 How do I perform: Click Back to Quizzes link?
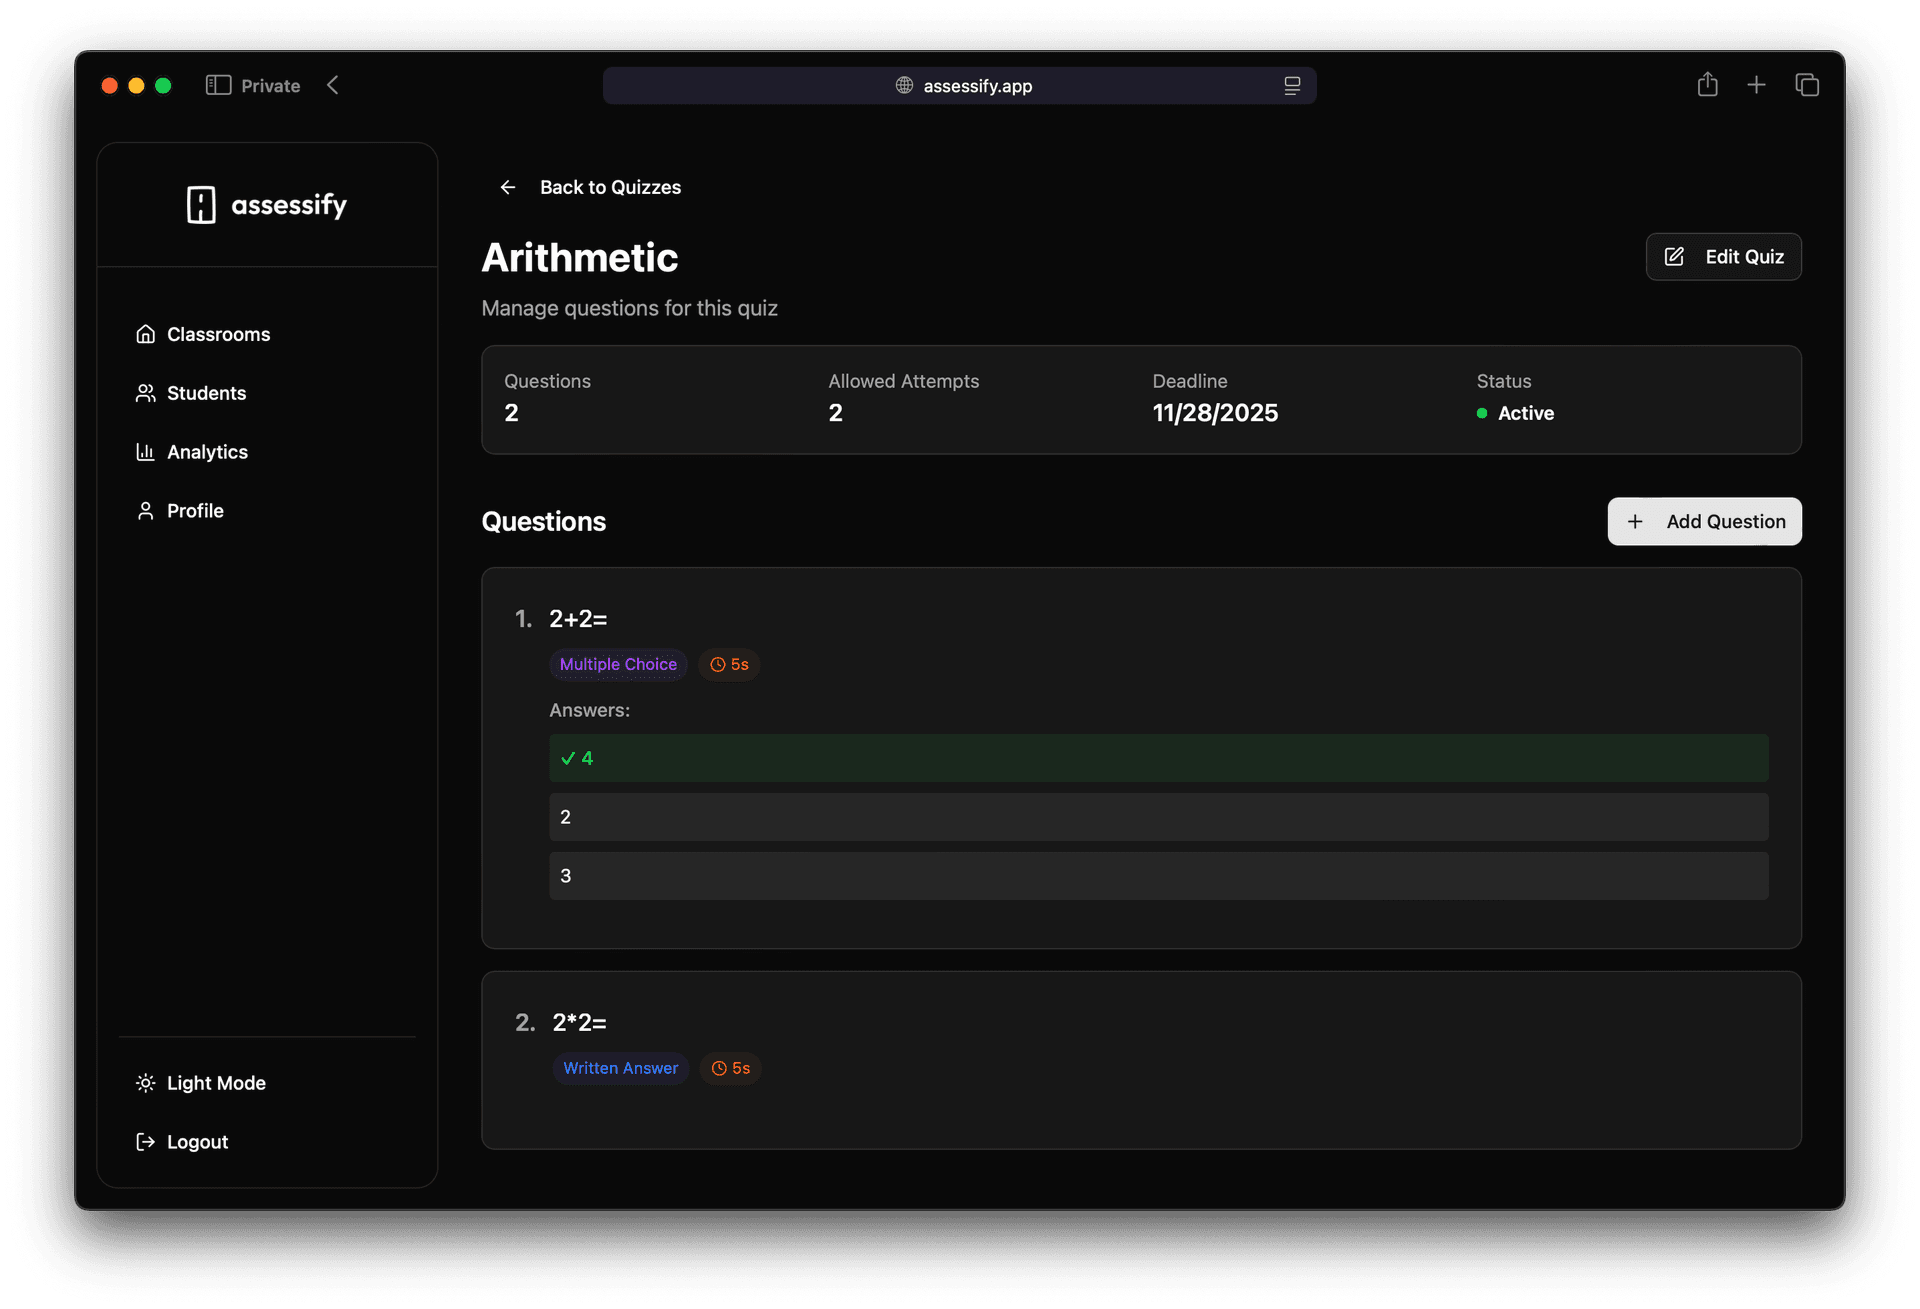(610, 187)
